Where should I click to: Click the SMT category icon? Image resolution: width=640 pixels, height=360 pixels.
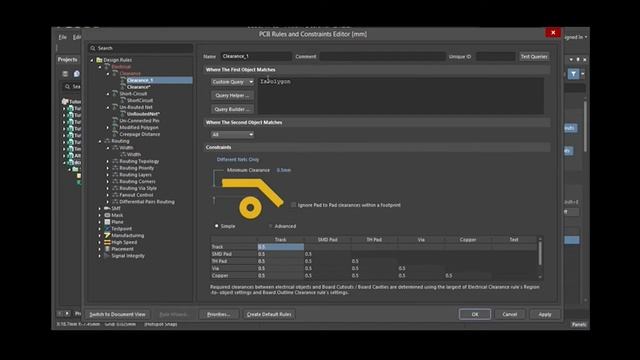tap(107, 209)
